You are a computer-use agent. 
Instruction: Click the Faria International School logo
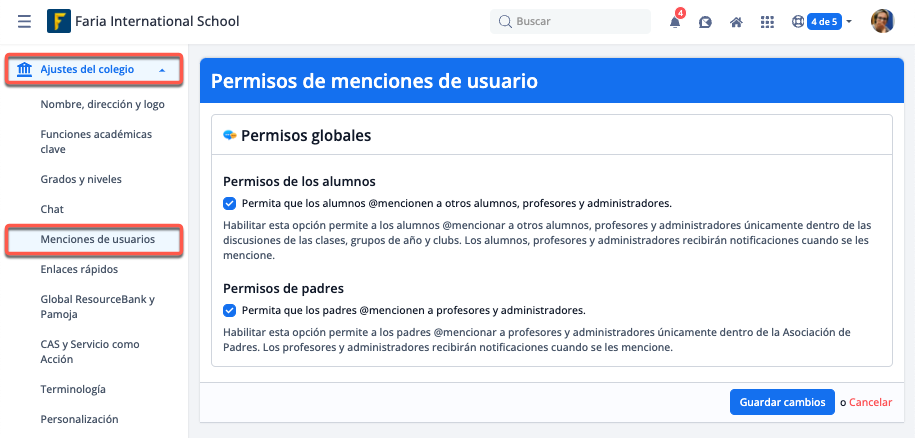[59, 21]
